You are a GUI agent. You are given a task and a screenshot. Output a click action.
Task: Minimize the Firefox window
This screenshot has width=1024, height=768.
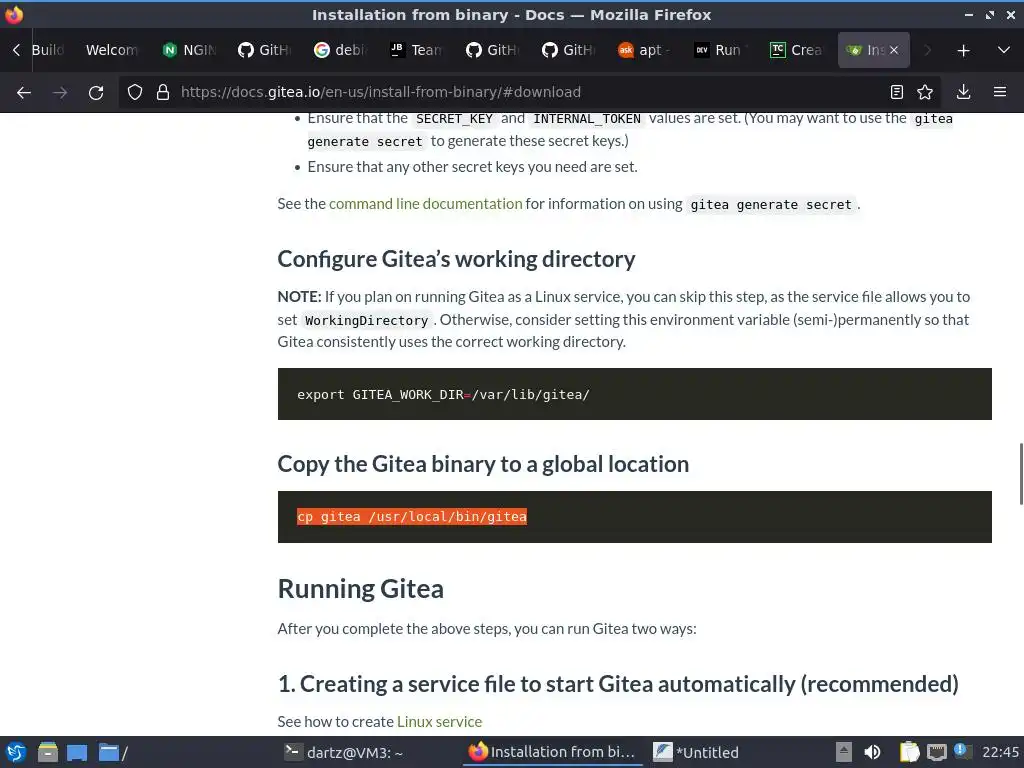click(x=969, y=14)
